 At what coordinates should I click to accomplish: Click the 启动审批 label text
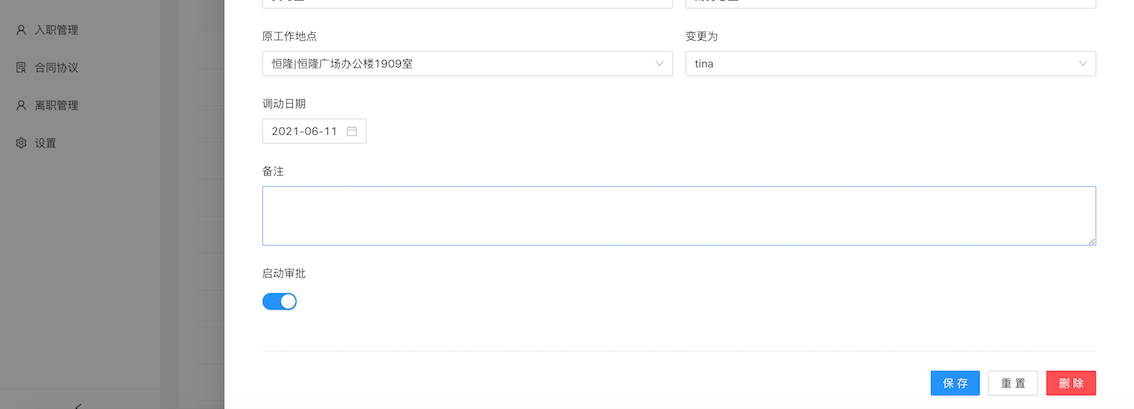(284, 274)
